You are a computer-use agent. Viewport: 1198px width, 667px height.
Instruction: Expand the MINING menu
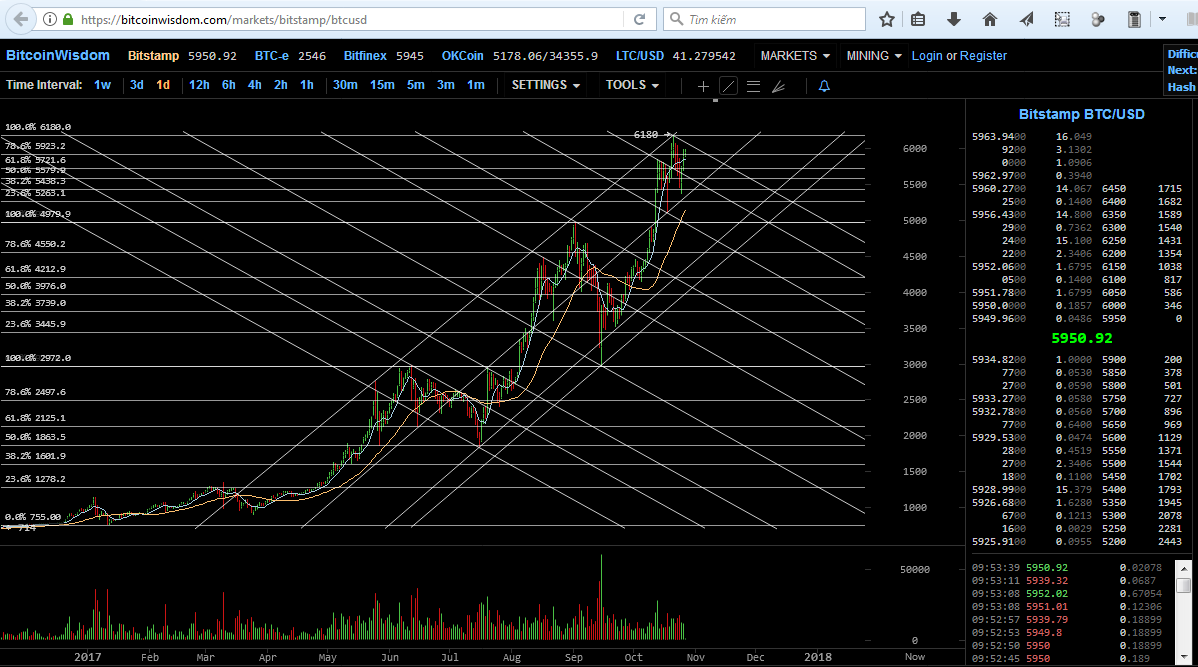[874, 56]
